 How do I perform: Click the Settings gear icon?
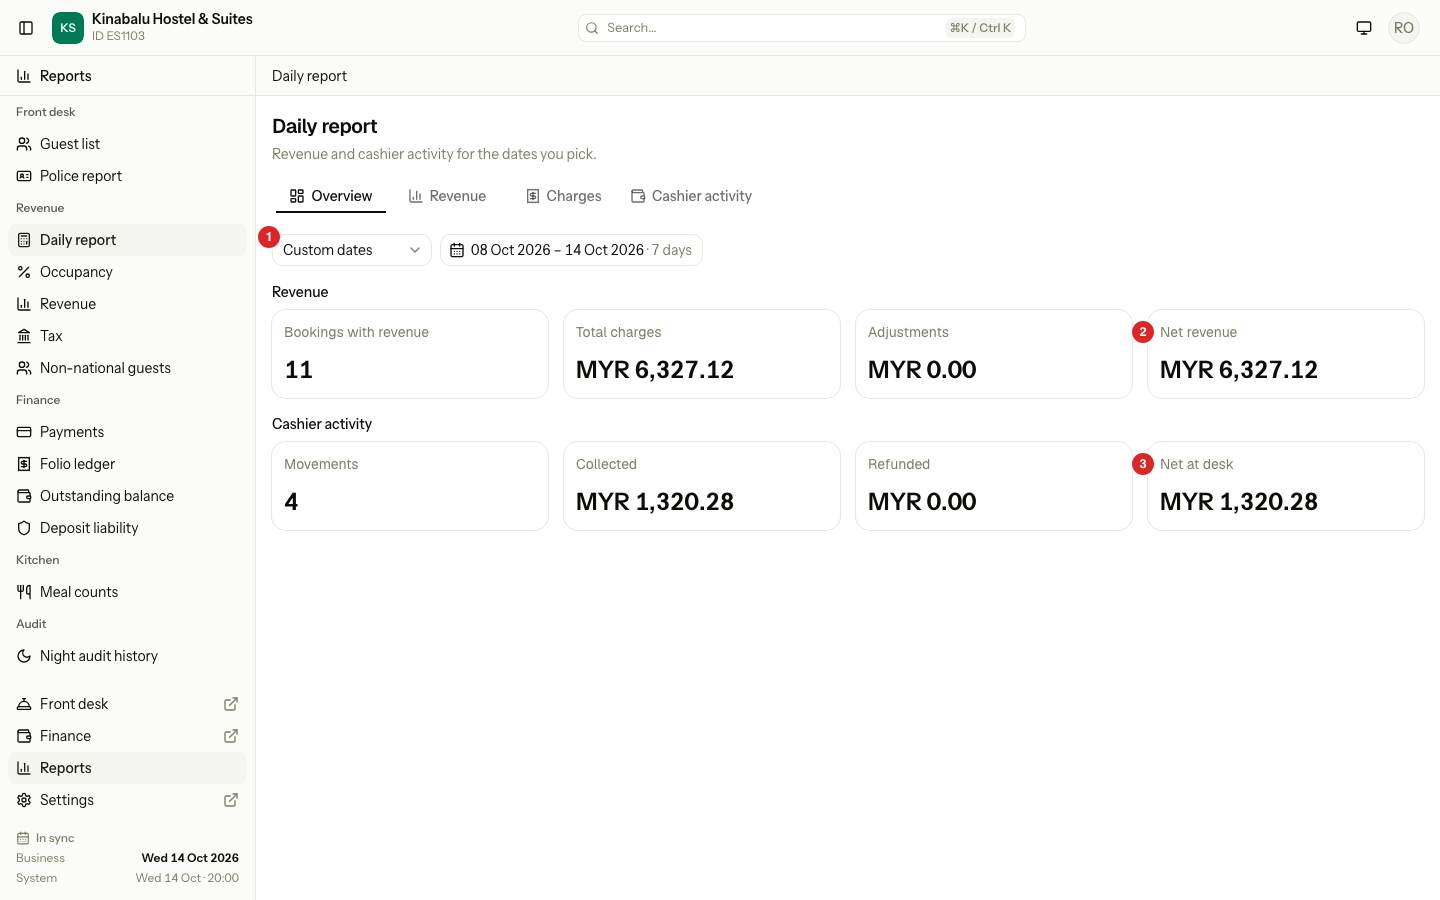(24, 800)
